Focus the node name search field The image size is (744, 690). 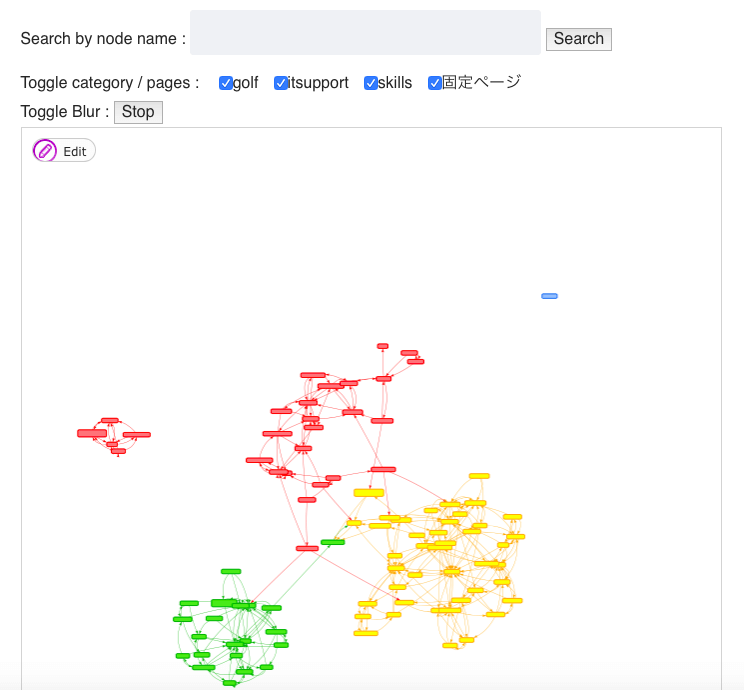pos(365,33)
